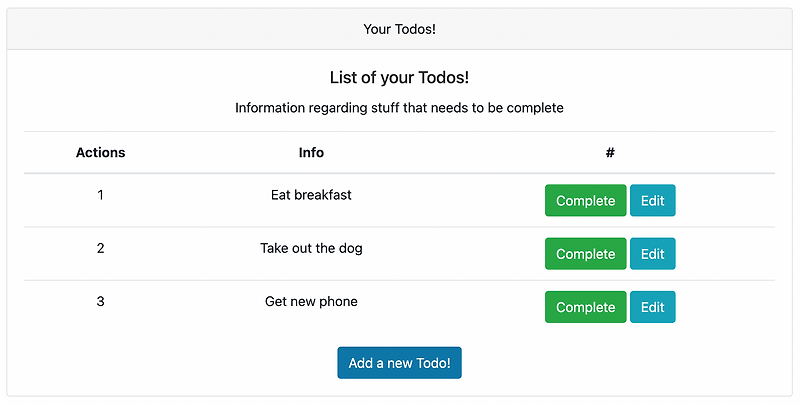Complete the Get new phone todo
This screenshot has height=405, width=800.
tap(585, 307)
